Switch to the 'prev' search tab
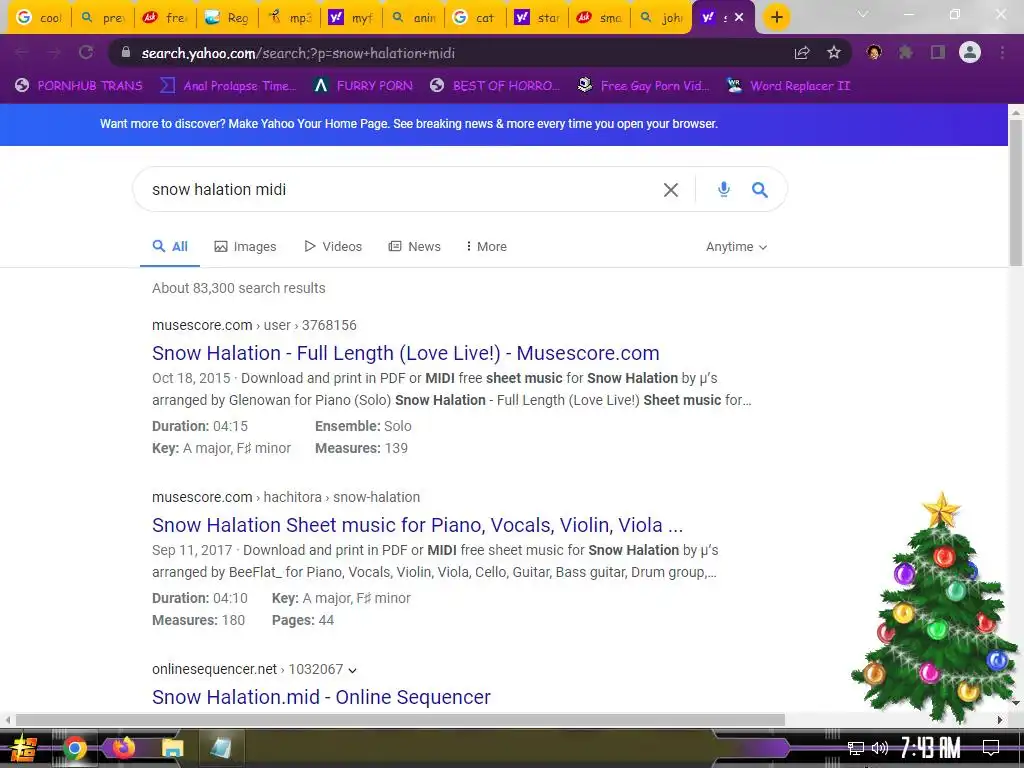The height and width of the screenshot is (768, 1024). [103, 18]
